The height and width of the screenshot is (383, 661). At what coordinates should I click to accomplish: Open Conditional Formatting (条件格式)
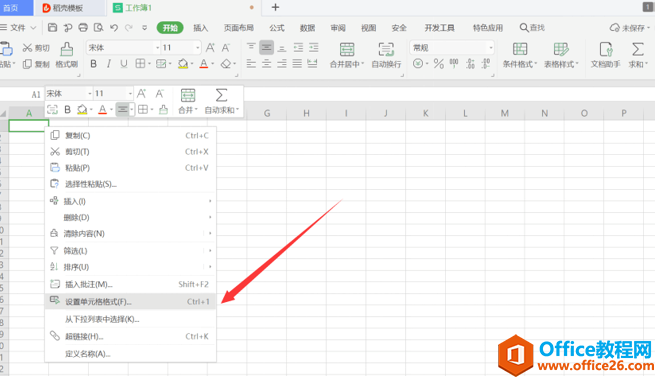point(520,55)
